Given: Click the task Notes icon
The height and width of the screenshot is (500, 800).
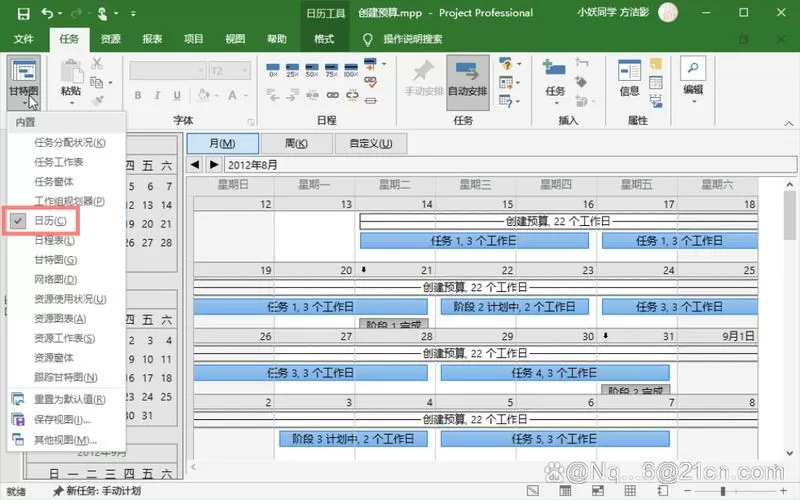Looking at the screenshot, I should (656, 64).
